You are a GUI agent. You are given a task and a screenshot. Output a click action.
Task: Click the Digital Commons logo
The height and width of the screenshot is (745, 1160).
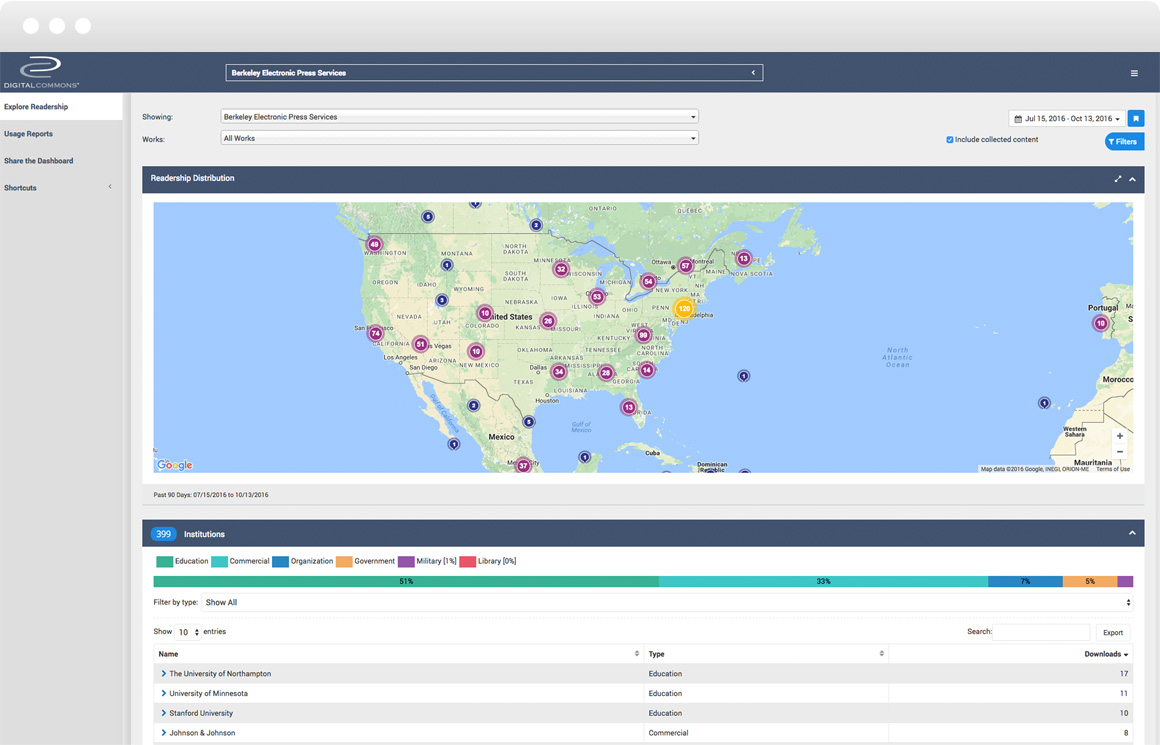click(x=41, y=72)
